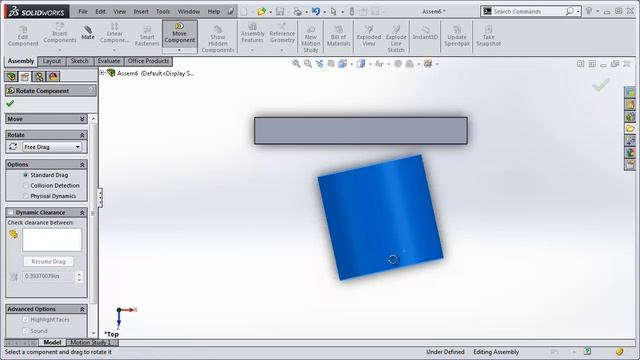The height and width of the screenshot is (360, 640).
Task: Click the Check clearance between selection box
Action: pos(52,240)
